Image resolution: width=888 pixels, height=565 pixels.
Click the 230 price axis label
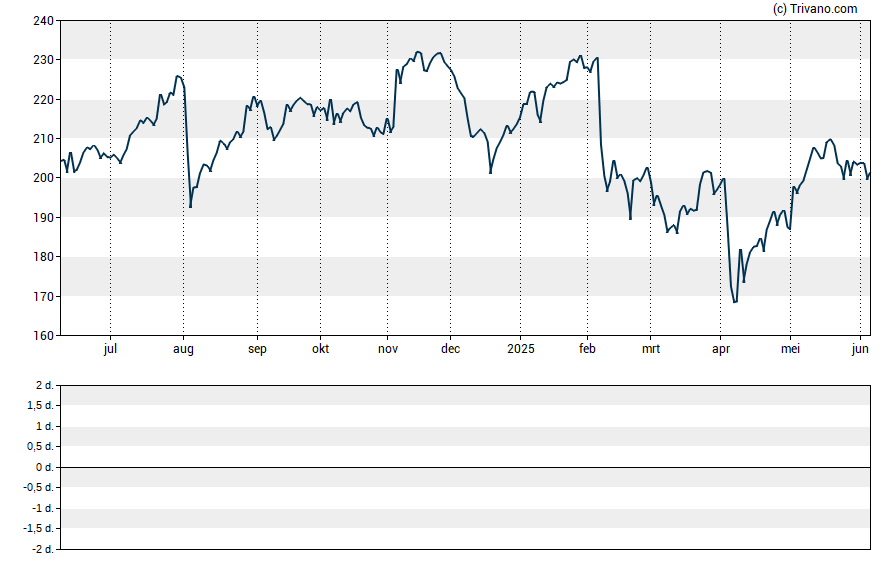44,60
